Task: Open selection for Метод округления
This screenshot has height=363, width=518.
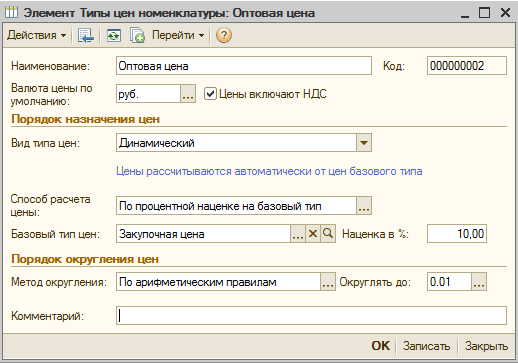Action: point(328,282)
